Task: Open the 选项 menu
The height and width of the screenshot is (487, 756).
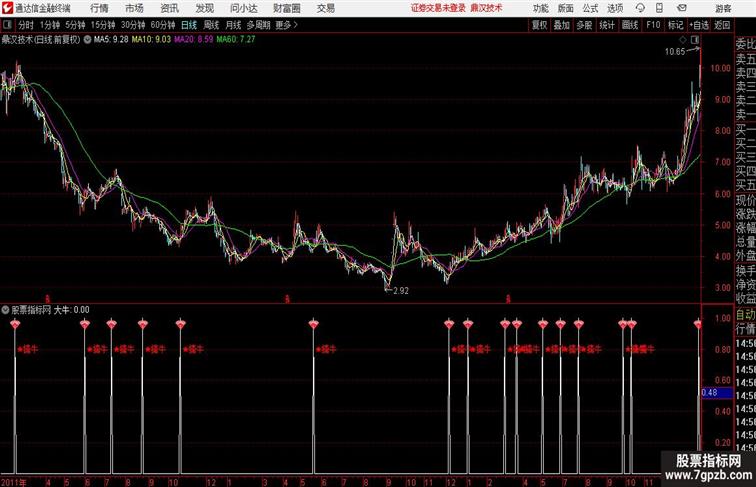Action: [615, 8]
